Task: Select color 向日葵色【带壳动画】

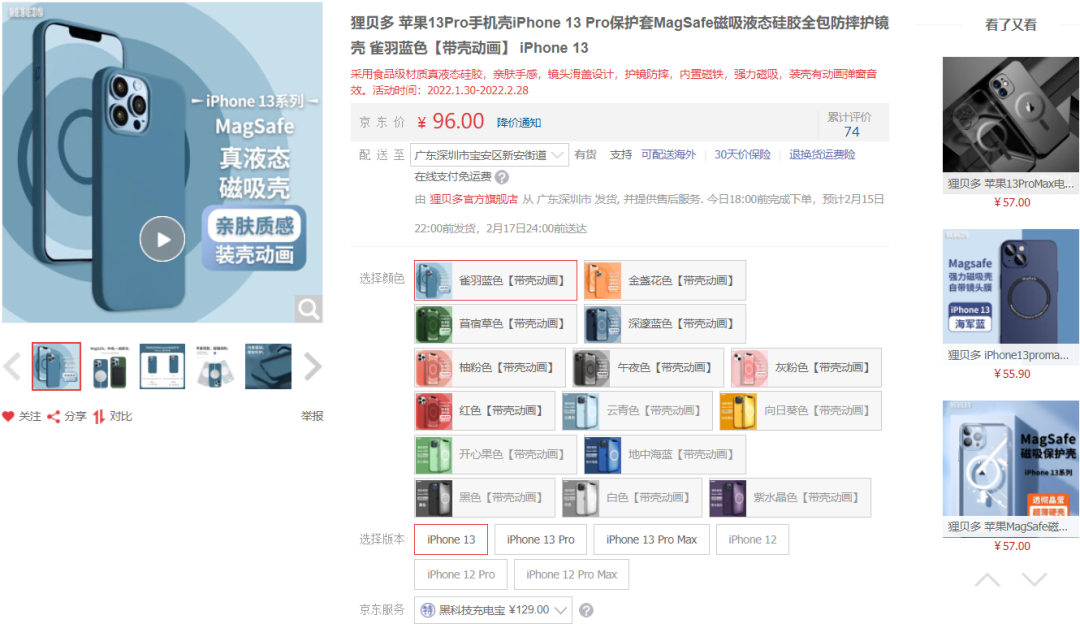Action: tap(800, 410)
